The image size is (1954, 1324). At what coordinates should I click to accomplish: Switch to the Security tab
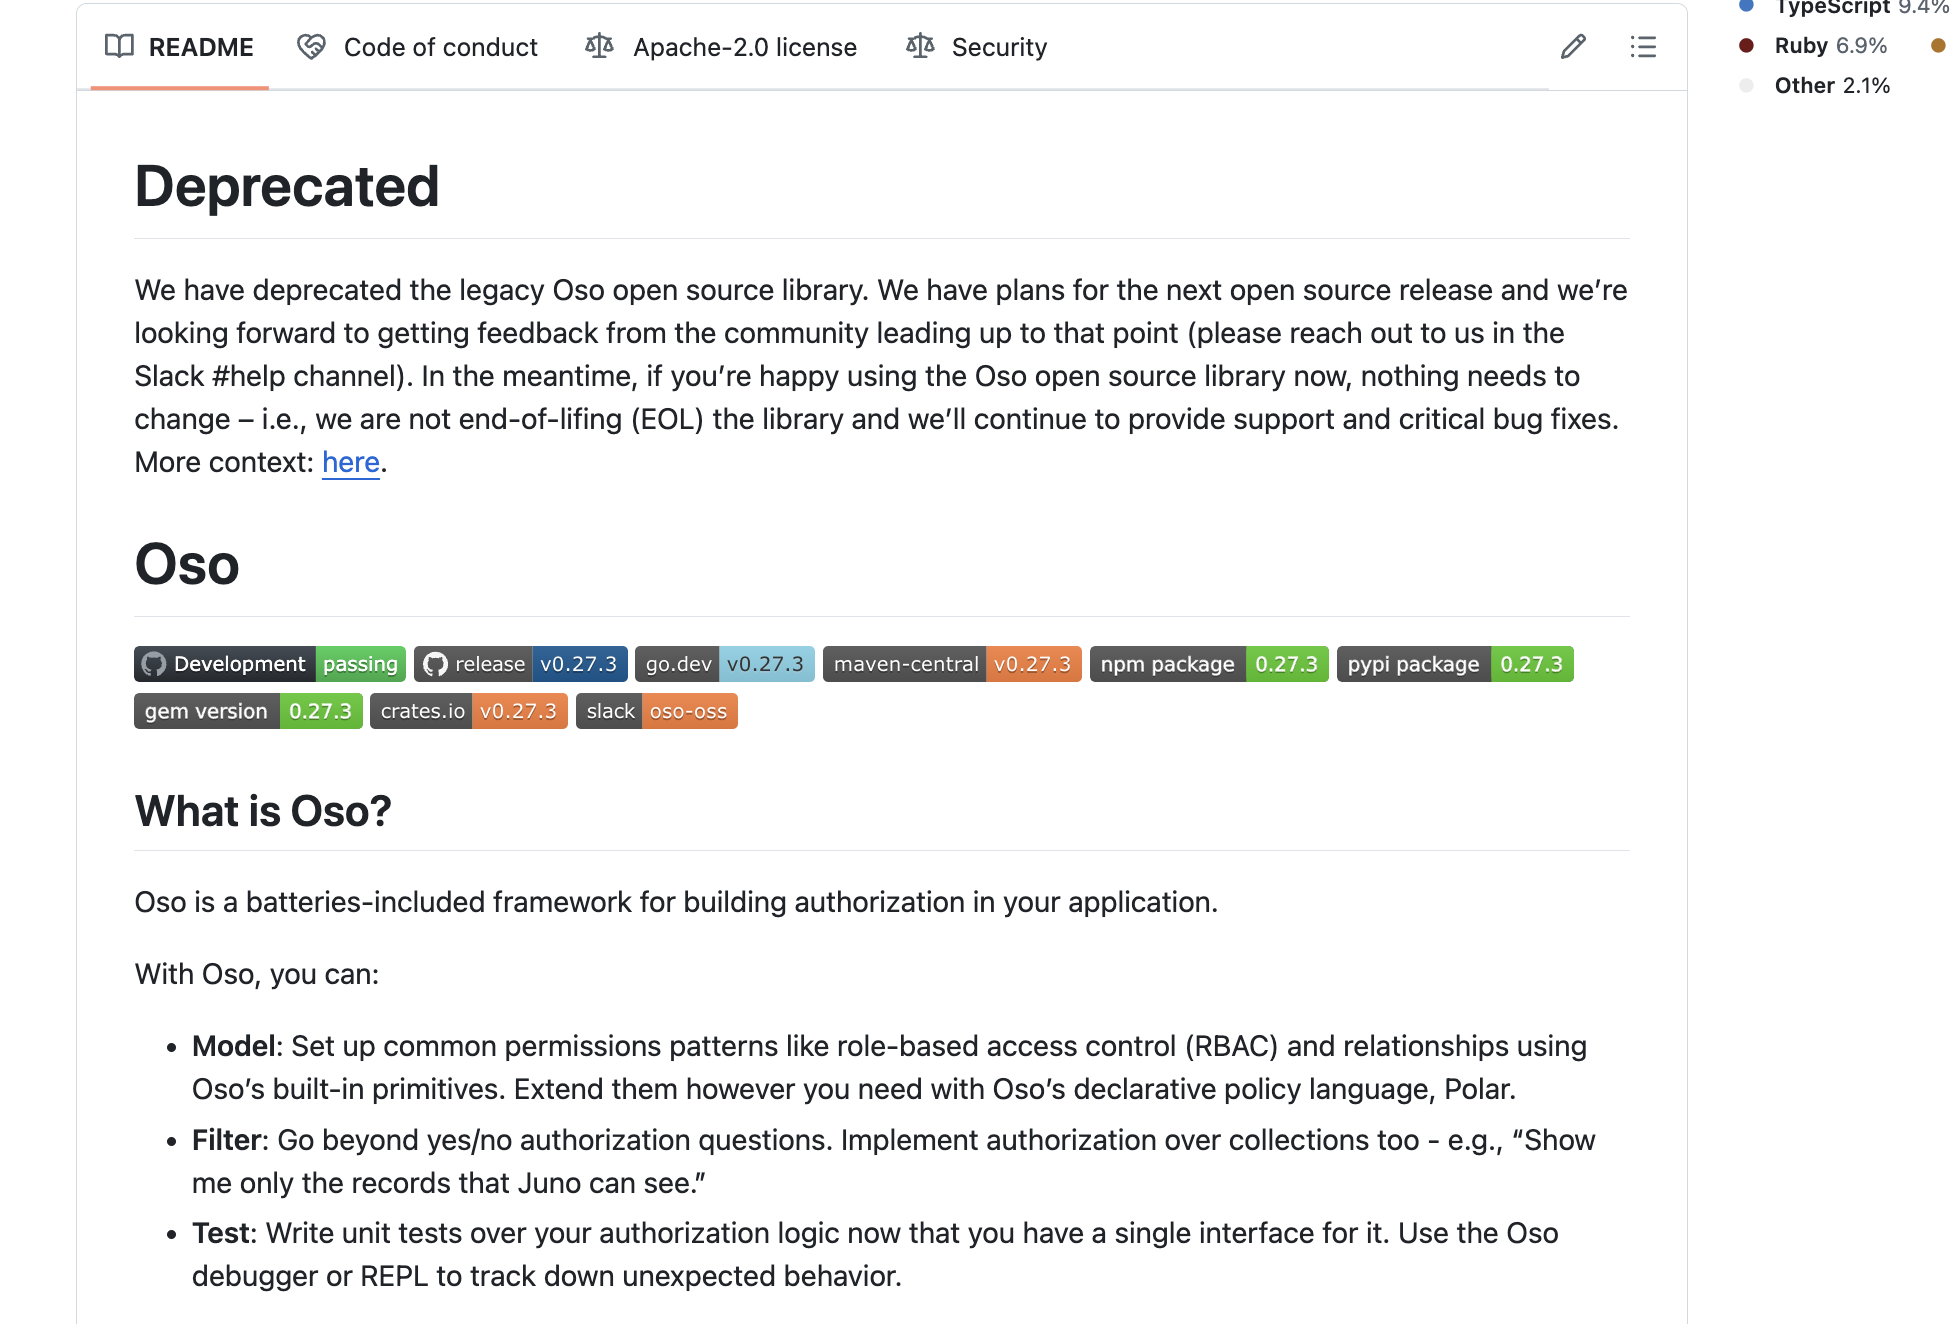[x=976, y=47]
